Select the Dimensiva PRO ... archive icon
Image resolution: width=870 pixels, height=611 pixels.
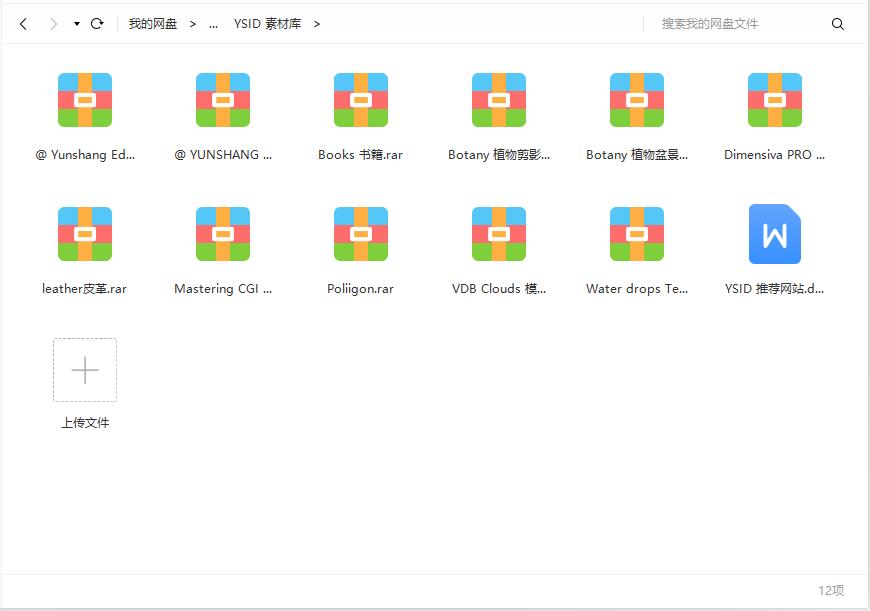click(775, 100)
